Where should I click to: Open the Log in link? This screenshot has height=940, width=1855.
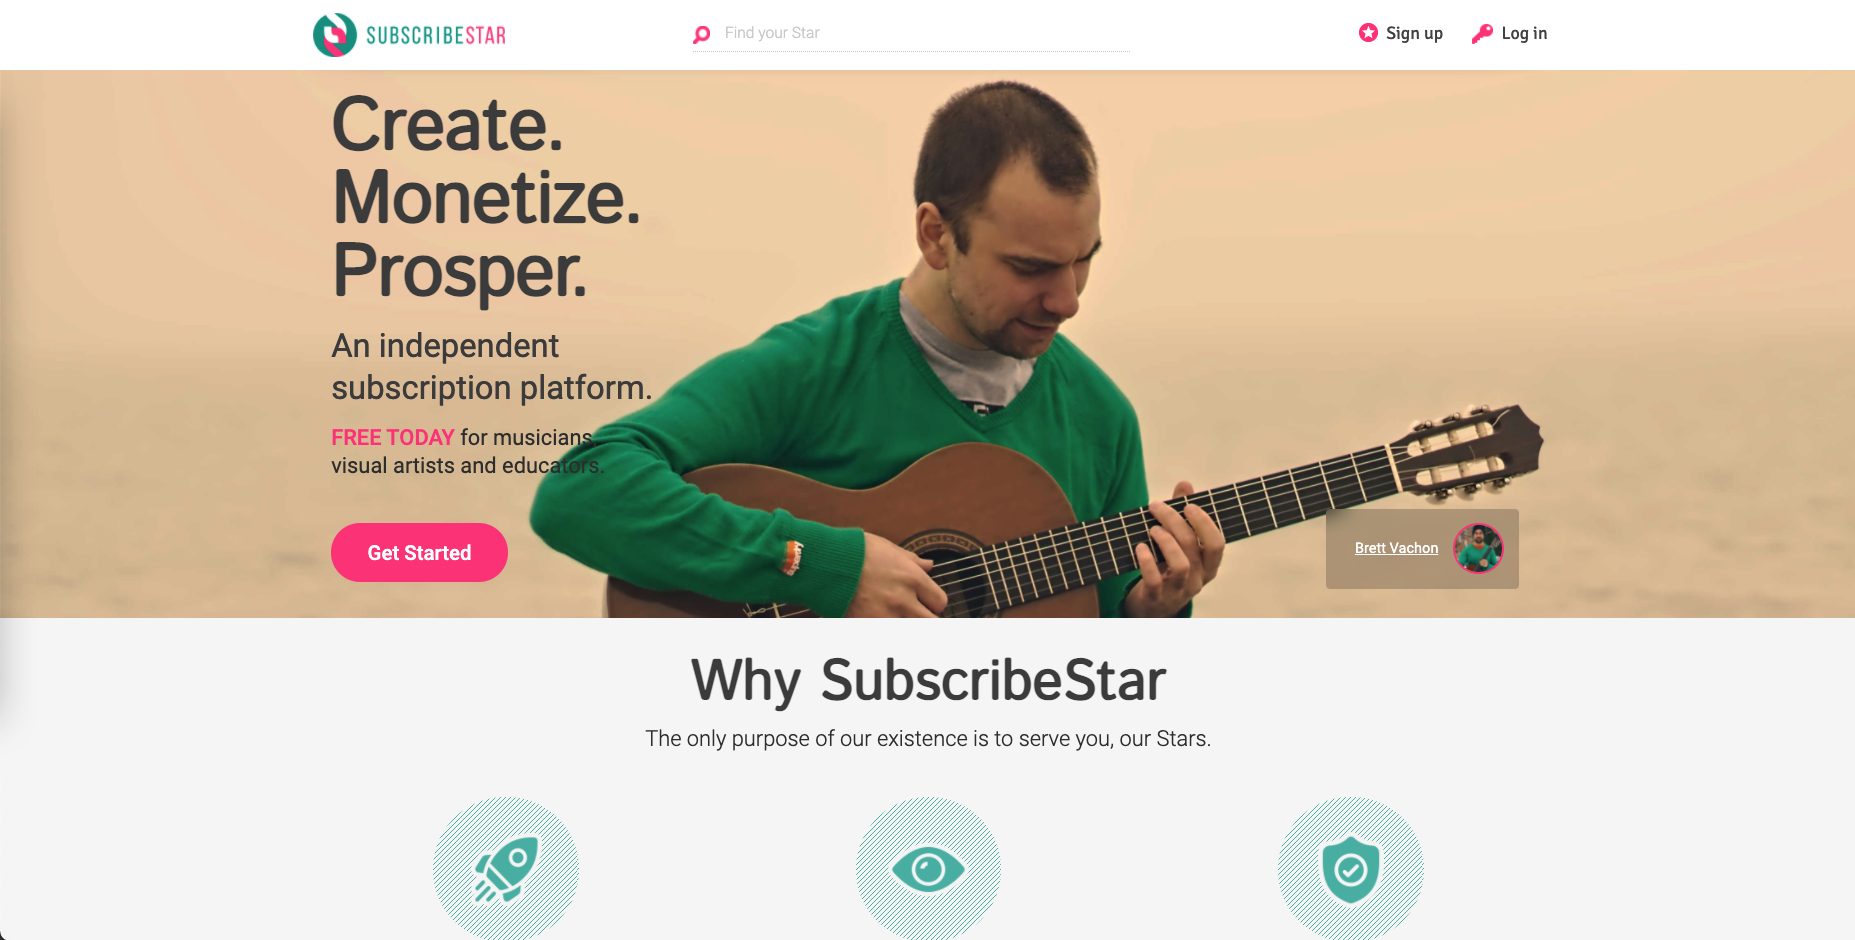1524,33
